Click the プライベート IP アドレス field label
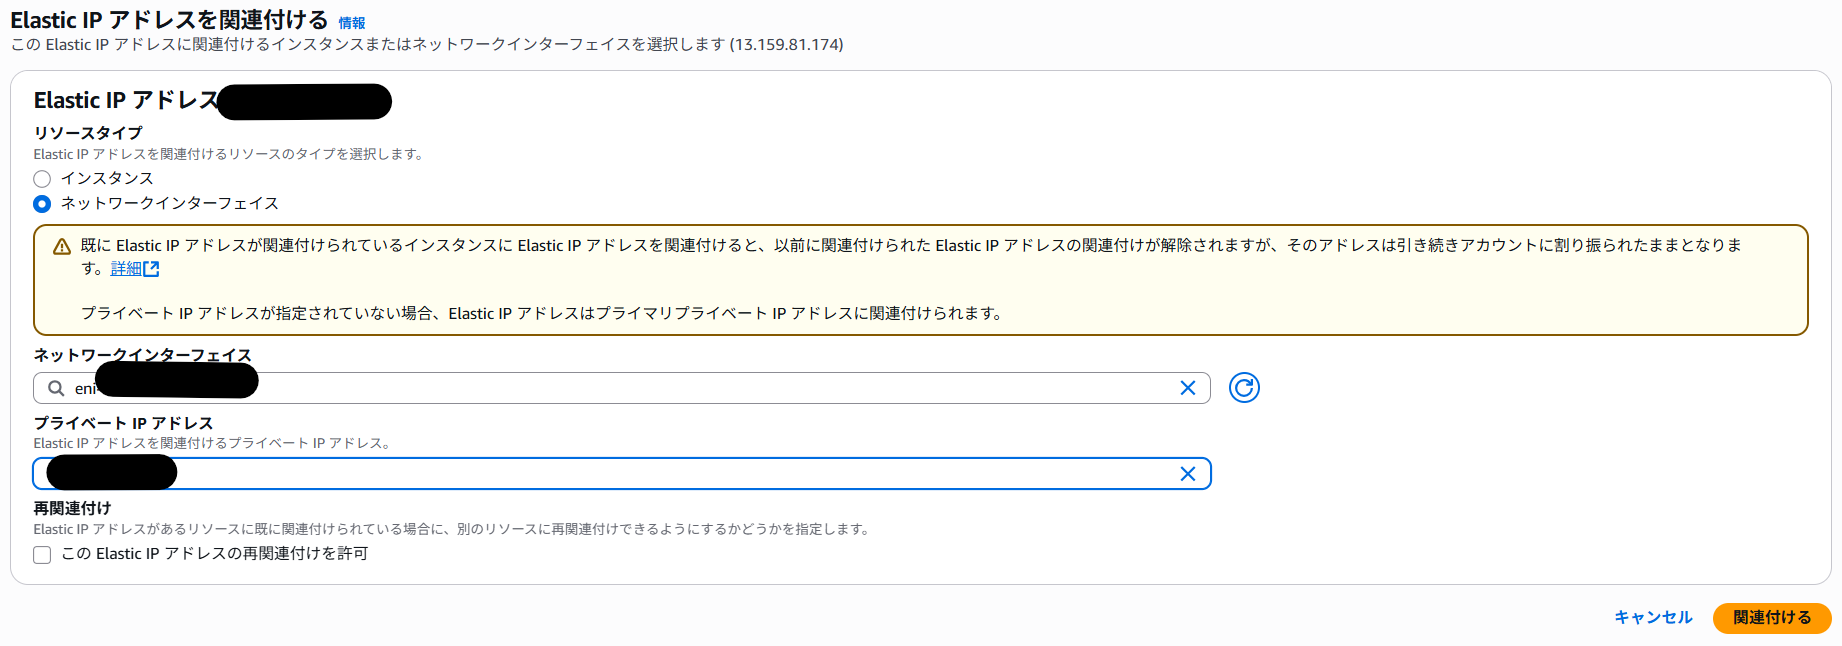The image size is (1842, 646). pyautogui.click(x=123, y=423)
